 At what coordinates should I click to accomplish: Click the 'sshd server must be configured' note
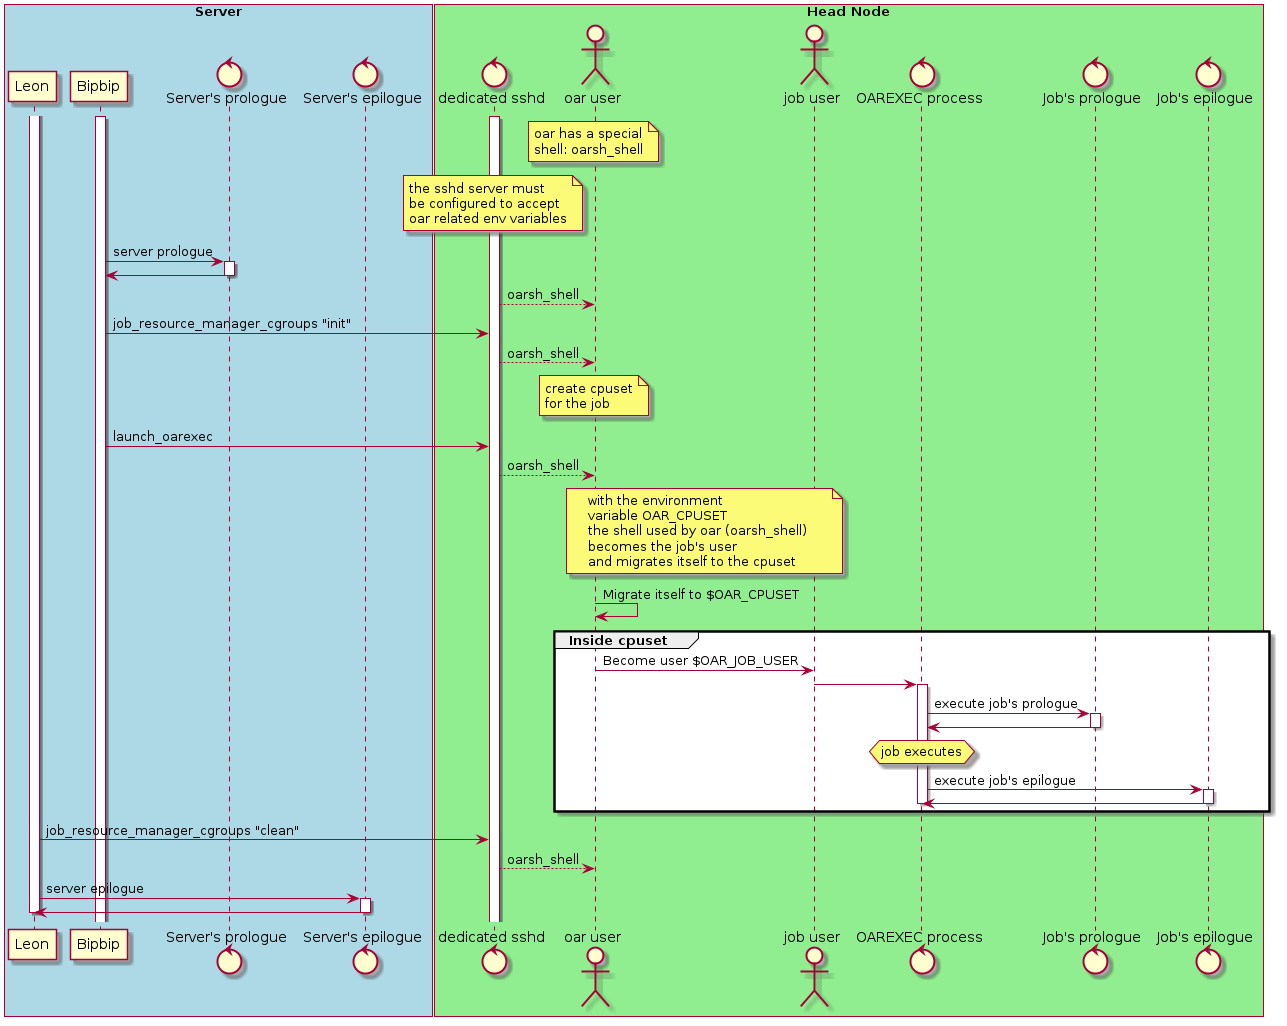[x=493, y=203]
